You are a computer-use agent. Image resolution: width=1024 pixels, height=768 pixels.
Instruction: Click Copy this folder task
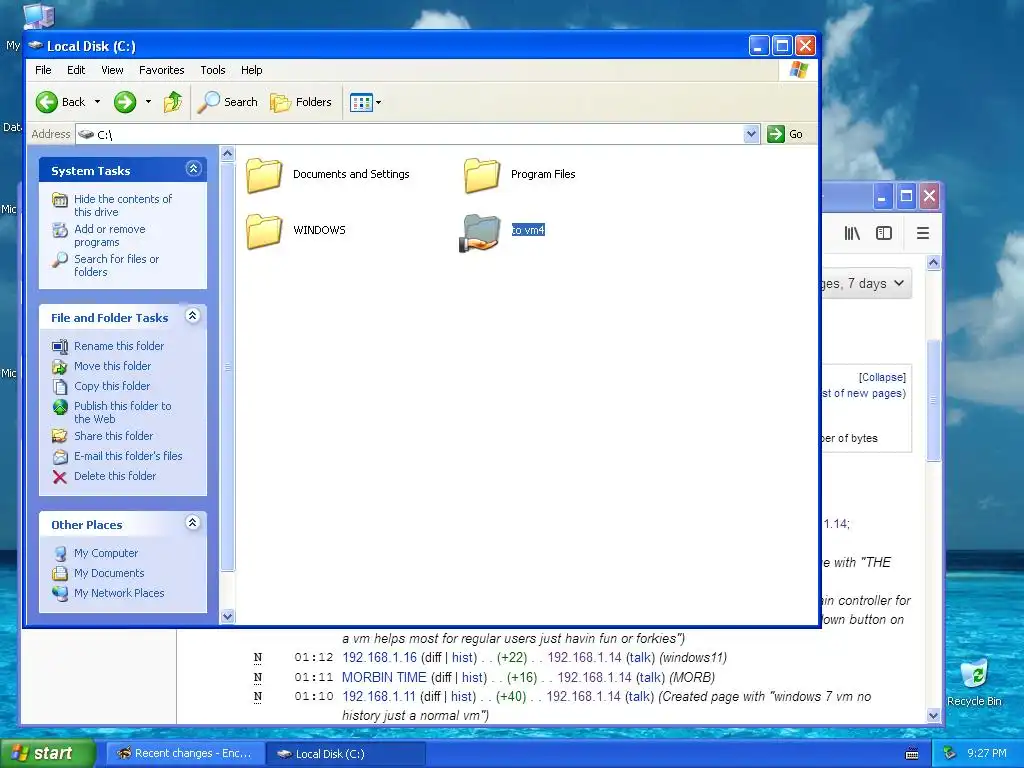(x=112, y=386)
